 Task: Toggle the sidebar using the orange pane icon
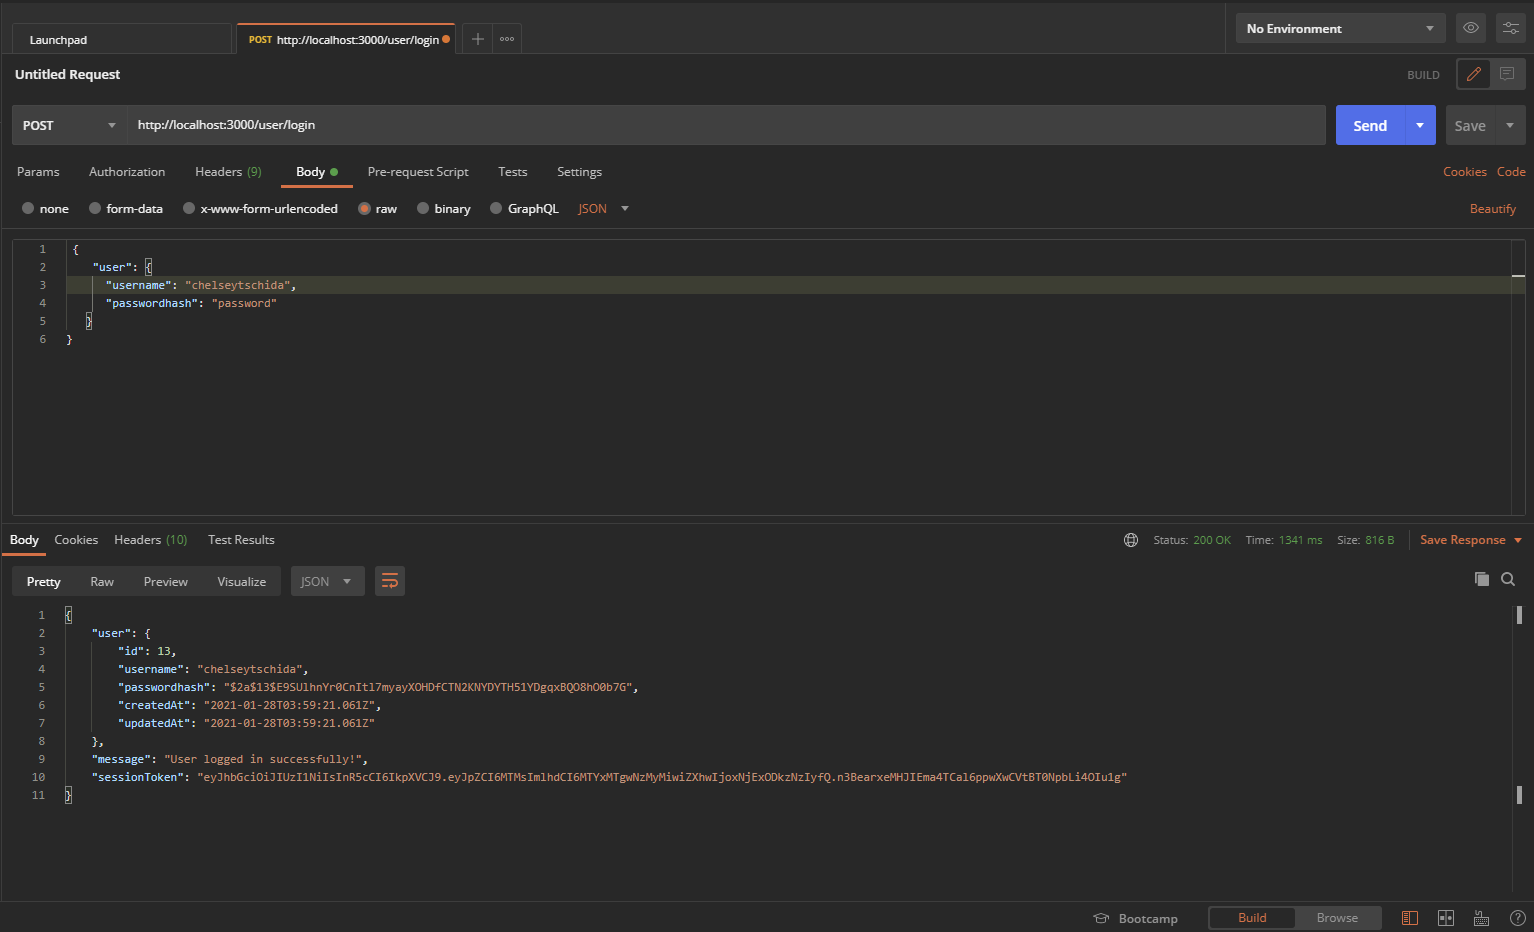pos(1410,918)
